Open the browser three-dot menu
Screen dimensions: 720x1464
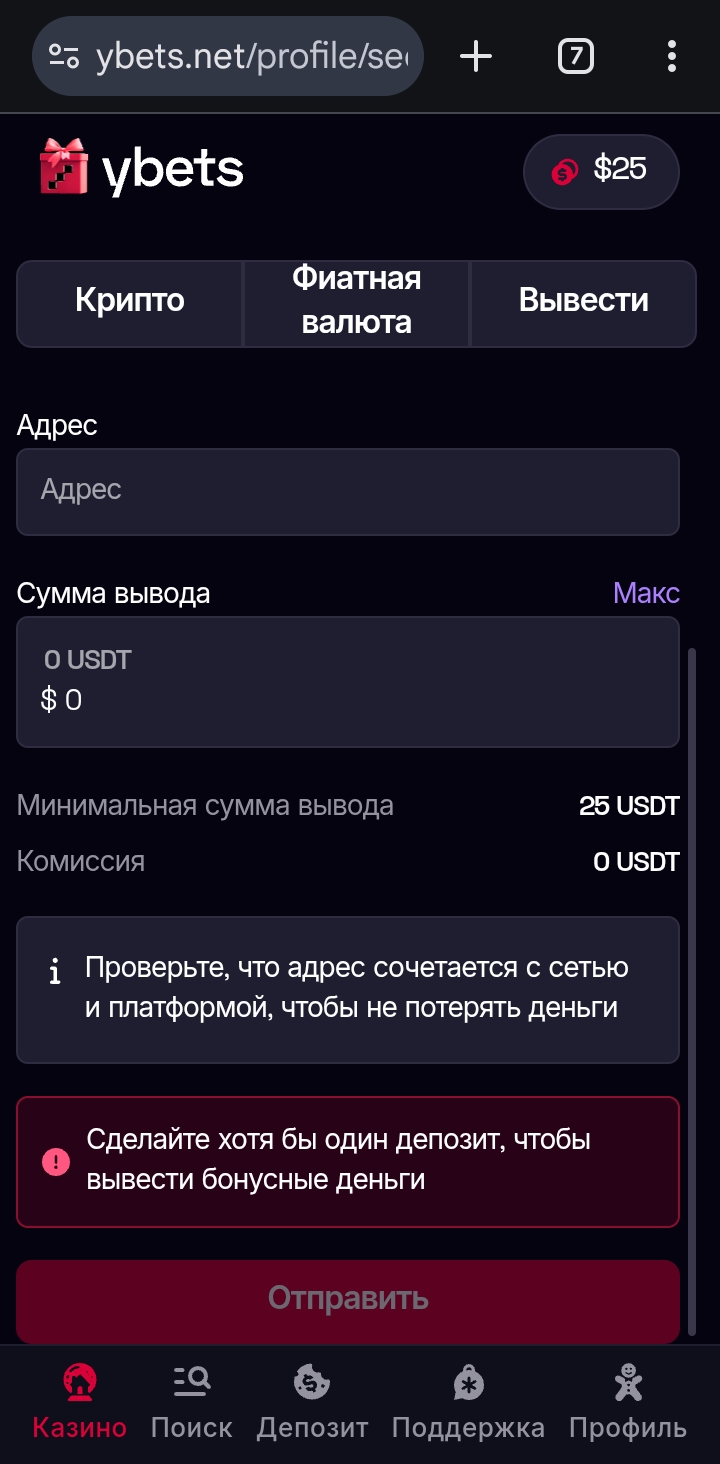click(672, 57)
